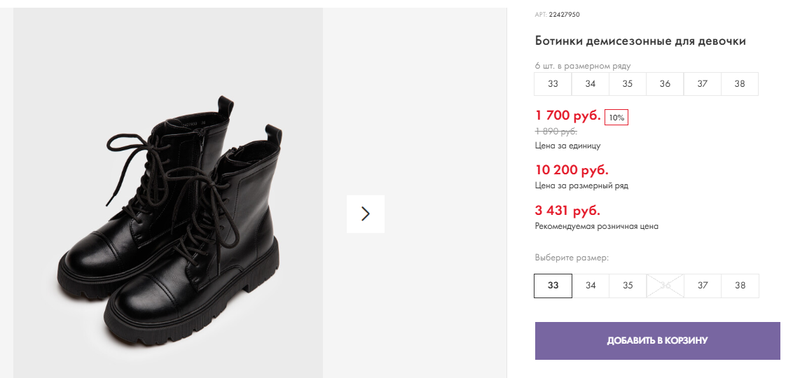
Task: Select size 33 under Выберите размер
Action: [x=553, y=286]
